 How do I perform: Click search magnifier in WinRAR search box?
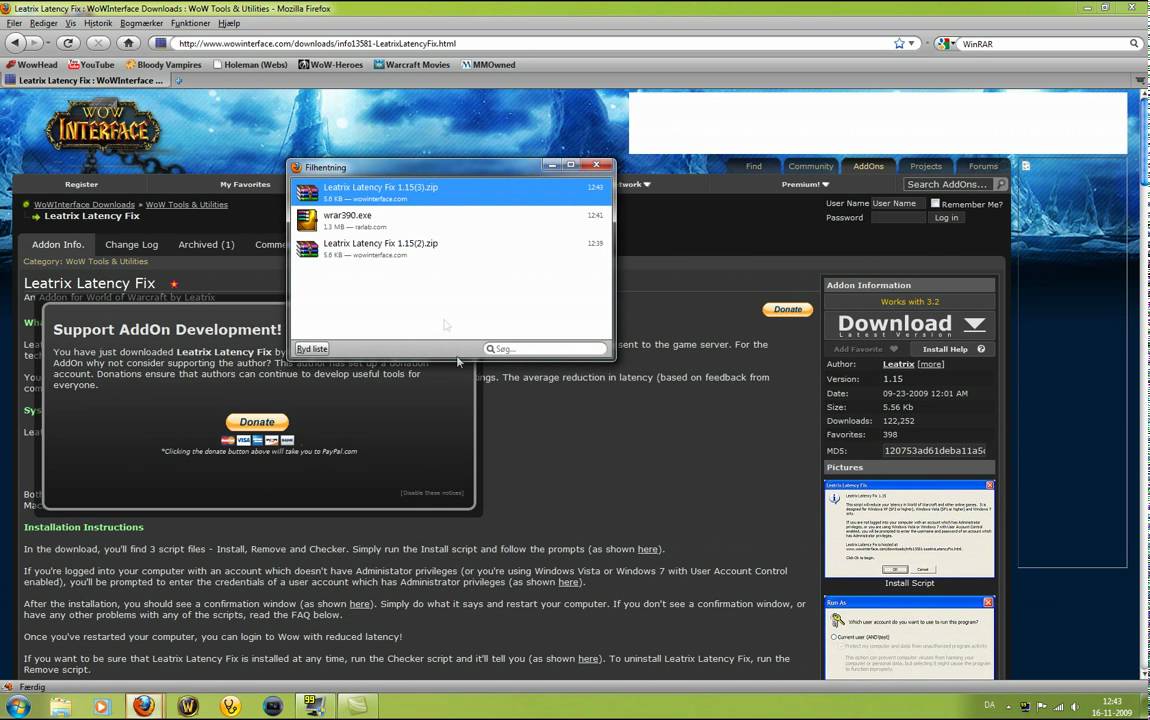click(1134, 43)
